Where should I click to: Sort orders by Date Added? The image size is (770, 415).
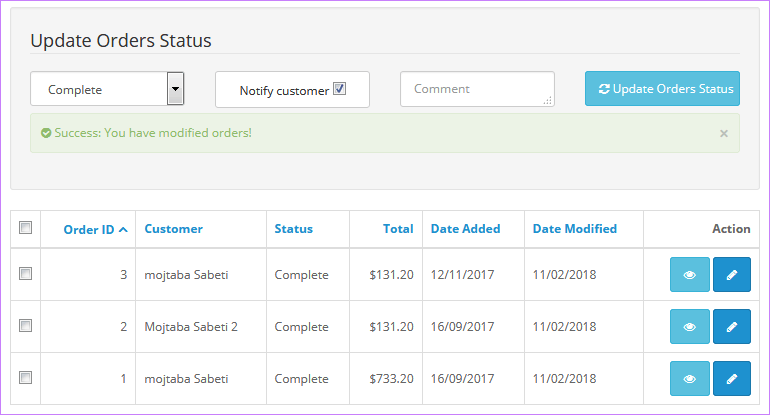click(465, 229)
